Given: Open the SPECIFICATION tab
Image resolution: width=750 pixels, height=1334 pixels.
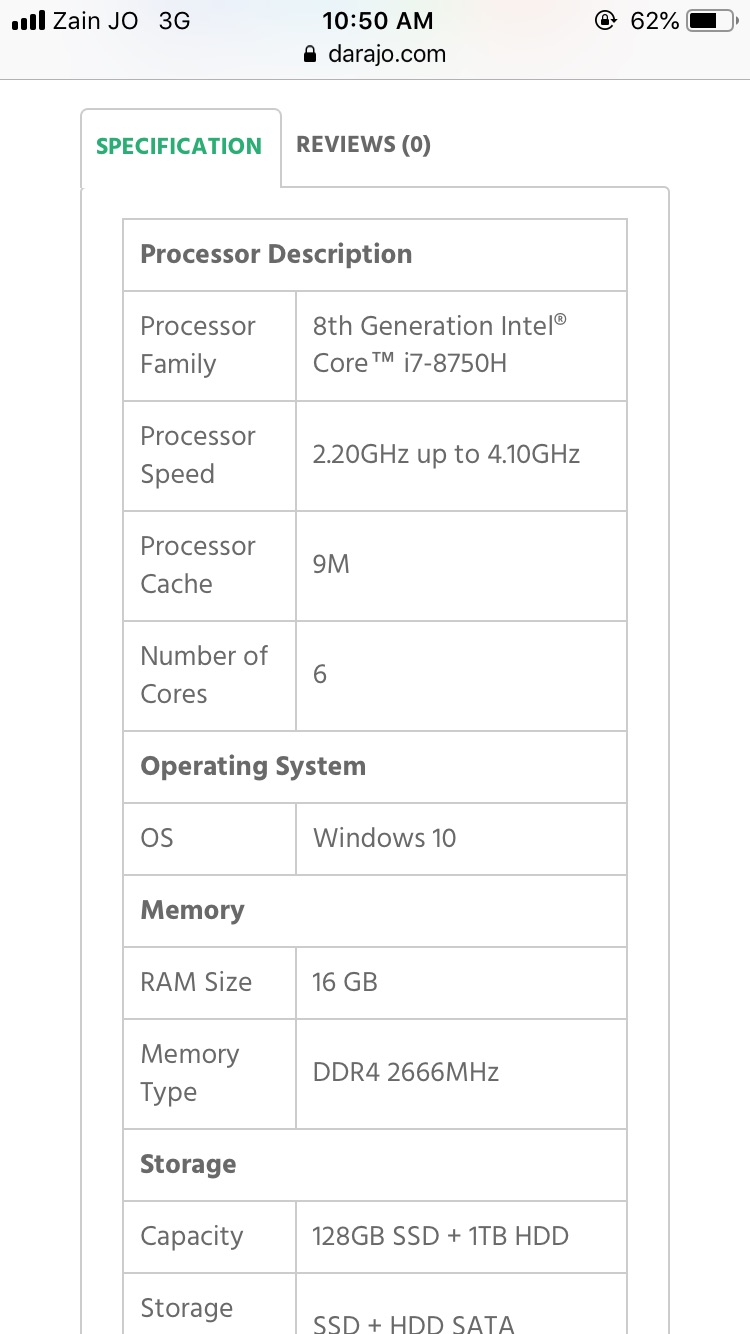Looking at the screenshot, I should click(x=179, y=146).
